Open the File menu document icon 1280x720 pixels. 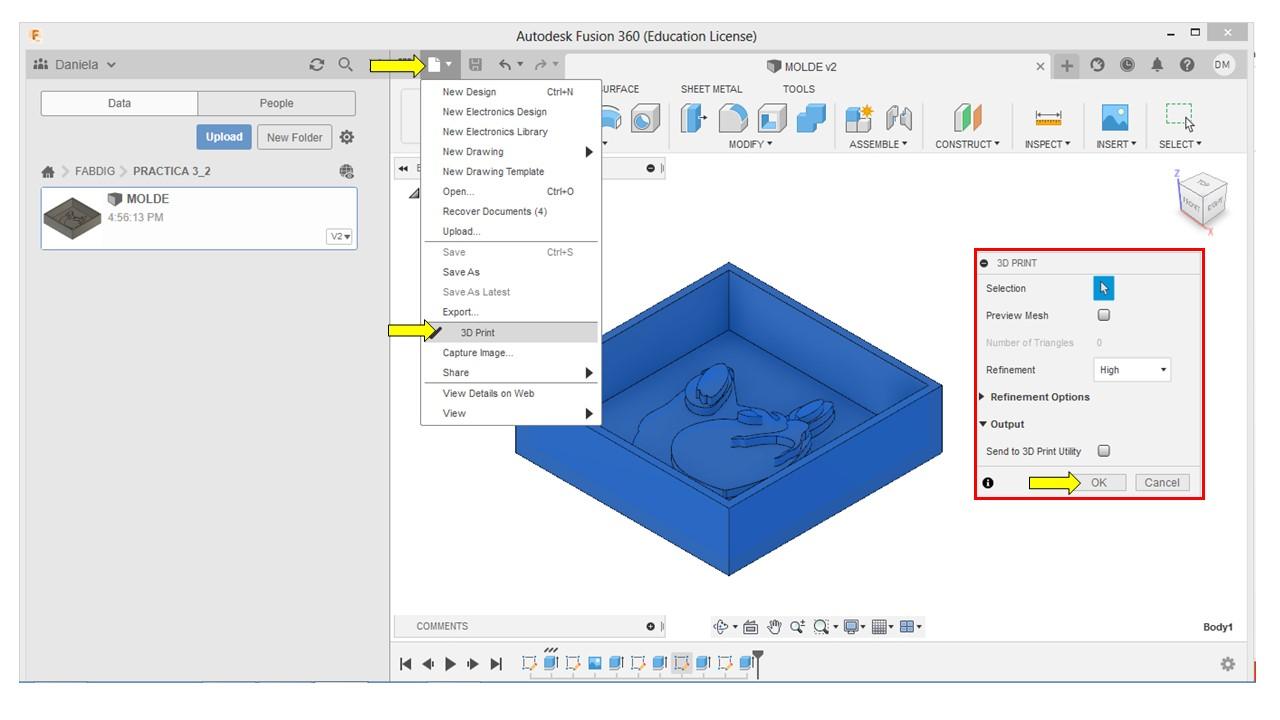[440, 66]
